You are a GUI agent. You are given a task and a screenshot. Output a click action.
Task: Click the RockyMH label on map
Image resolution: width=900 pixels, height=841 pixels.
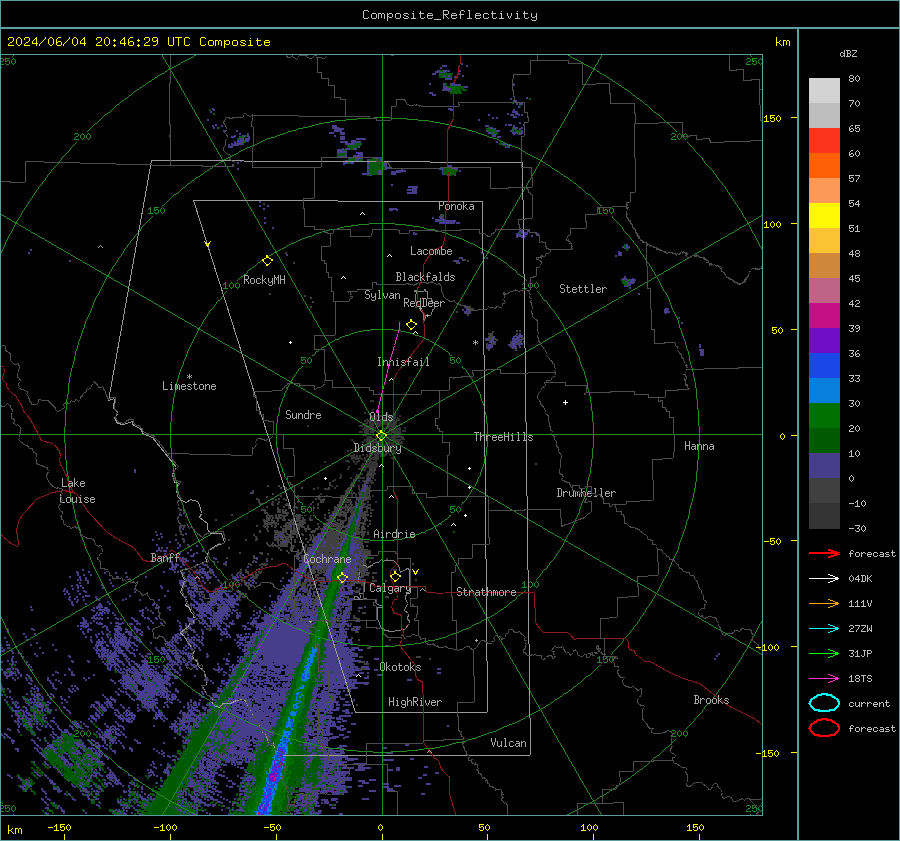(x=264, y=280)
